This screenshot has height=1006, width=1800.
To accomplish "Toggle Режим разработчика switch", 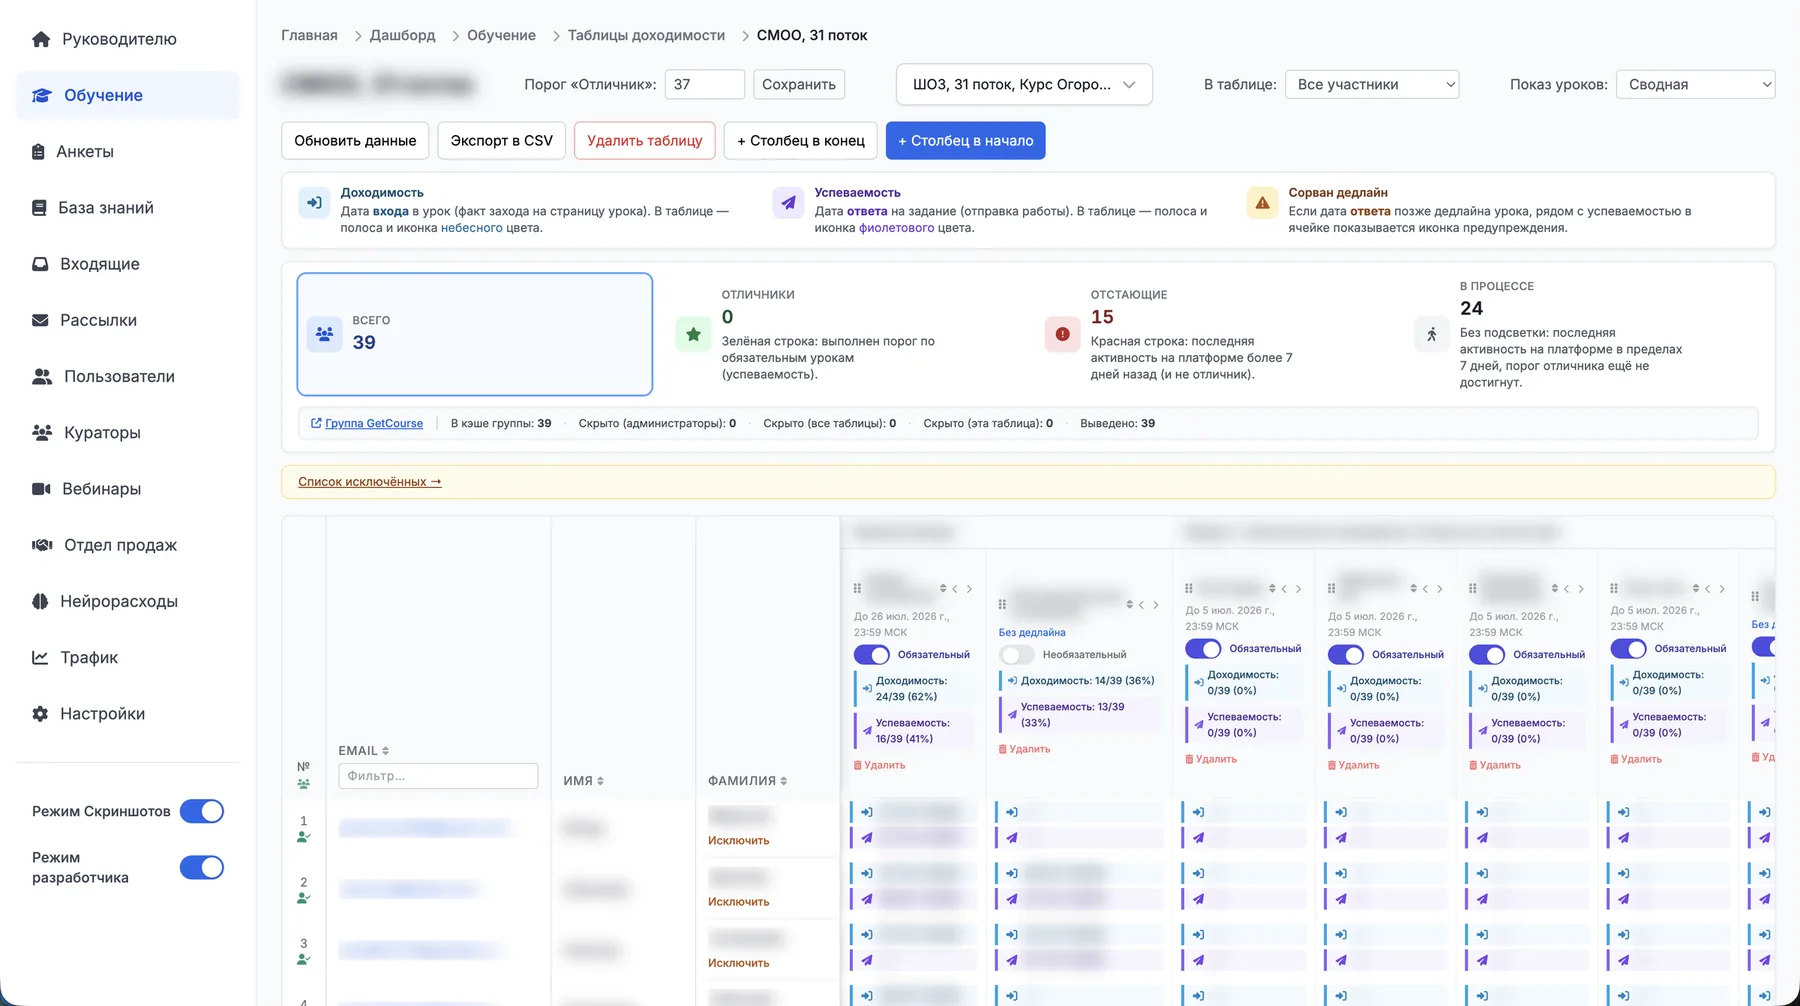I will click(202, 867).
